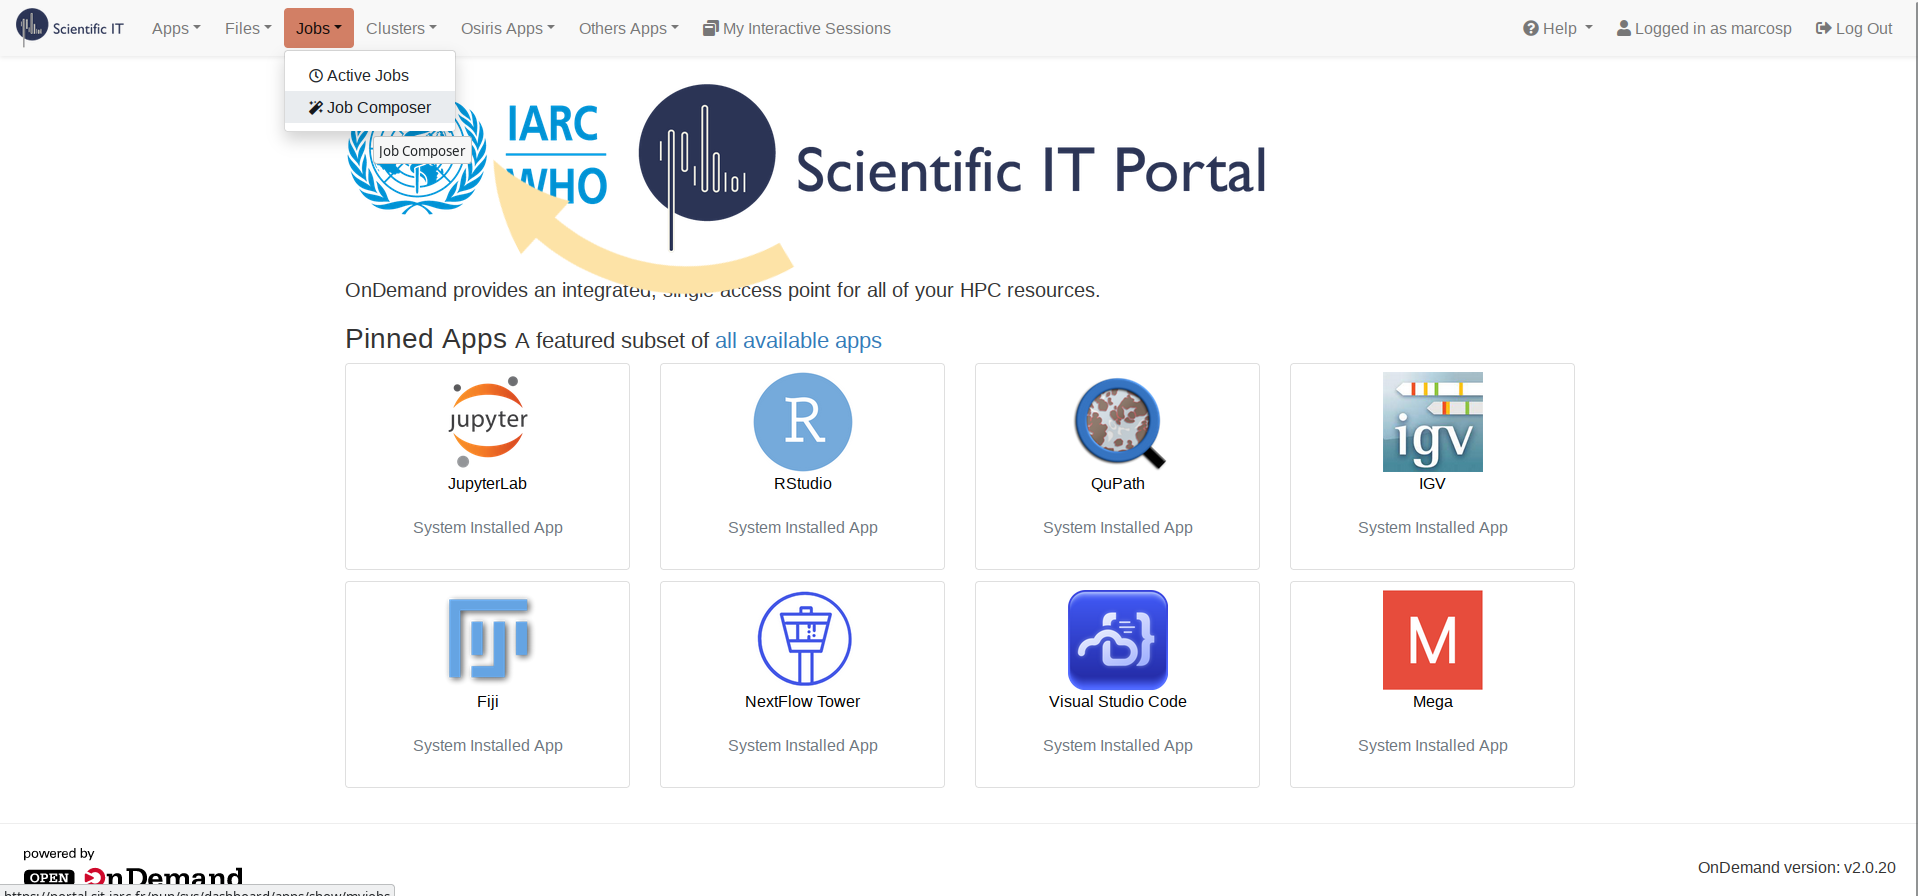The height and width of the screenshot is (896, 1918).
Task: Open the Mega app icon
Action: click(x=1432, y=640)
